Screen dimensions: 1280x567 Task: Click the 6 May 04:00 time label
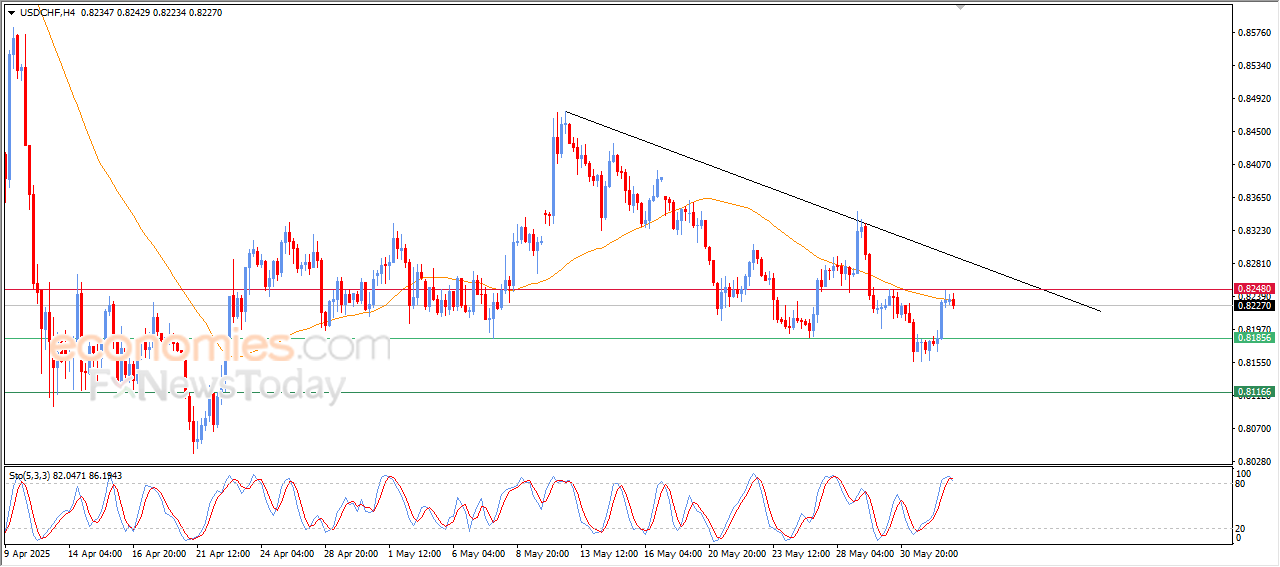[478, 552]
